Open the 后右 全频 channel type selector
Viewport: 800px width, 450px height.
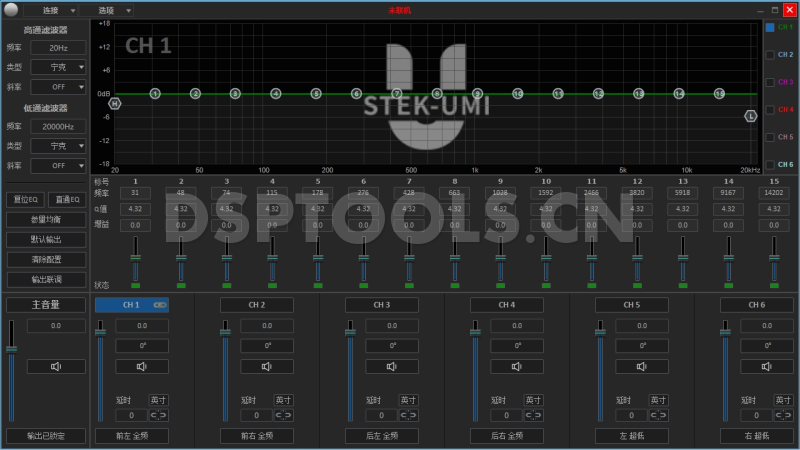click(x=507, y=436)
